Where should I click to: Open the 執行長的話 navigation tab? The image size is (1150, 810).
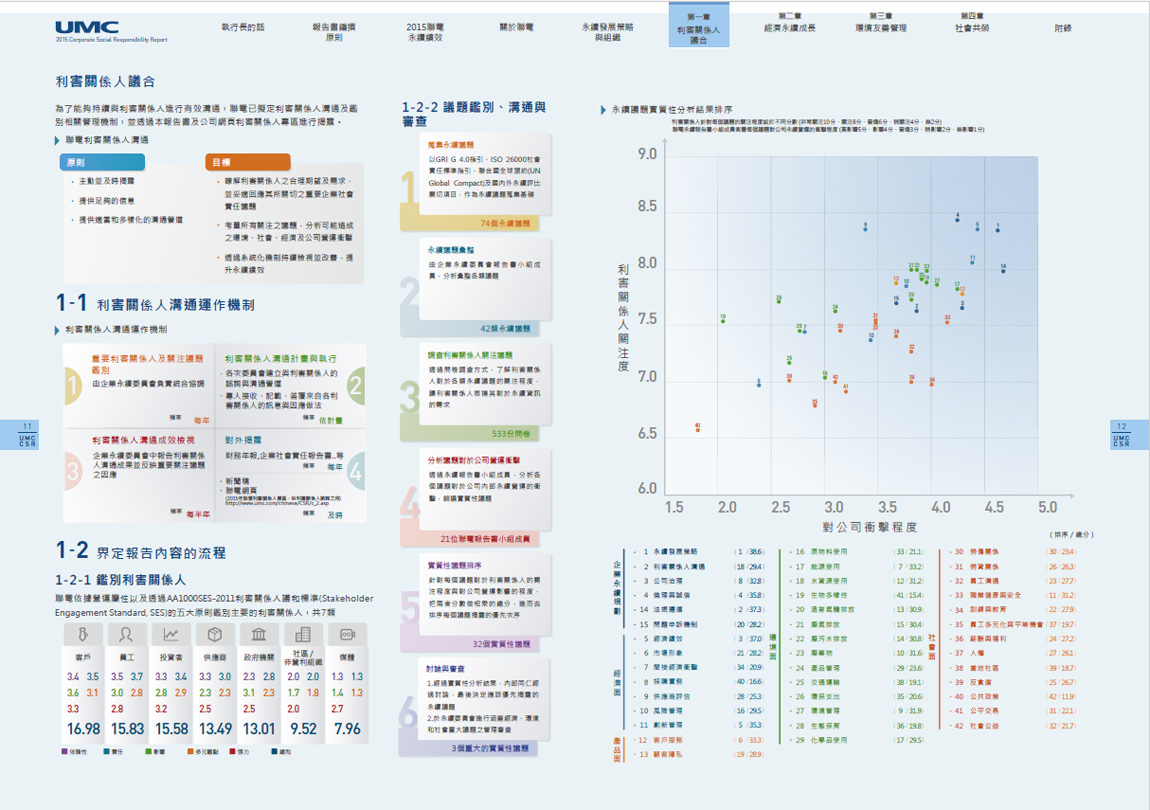[x=243, y=27]
